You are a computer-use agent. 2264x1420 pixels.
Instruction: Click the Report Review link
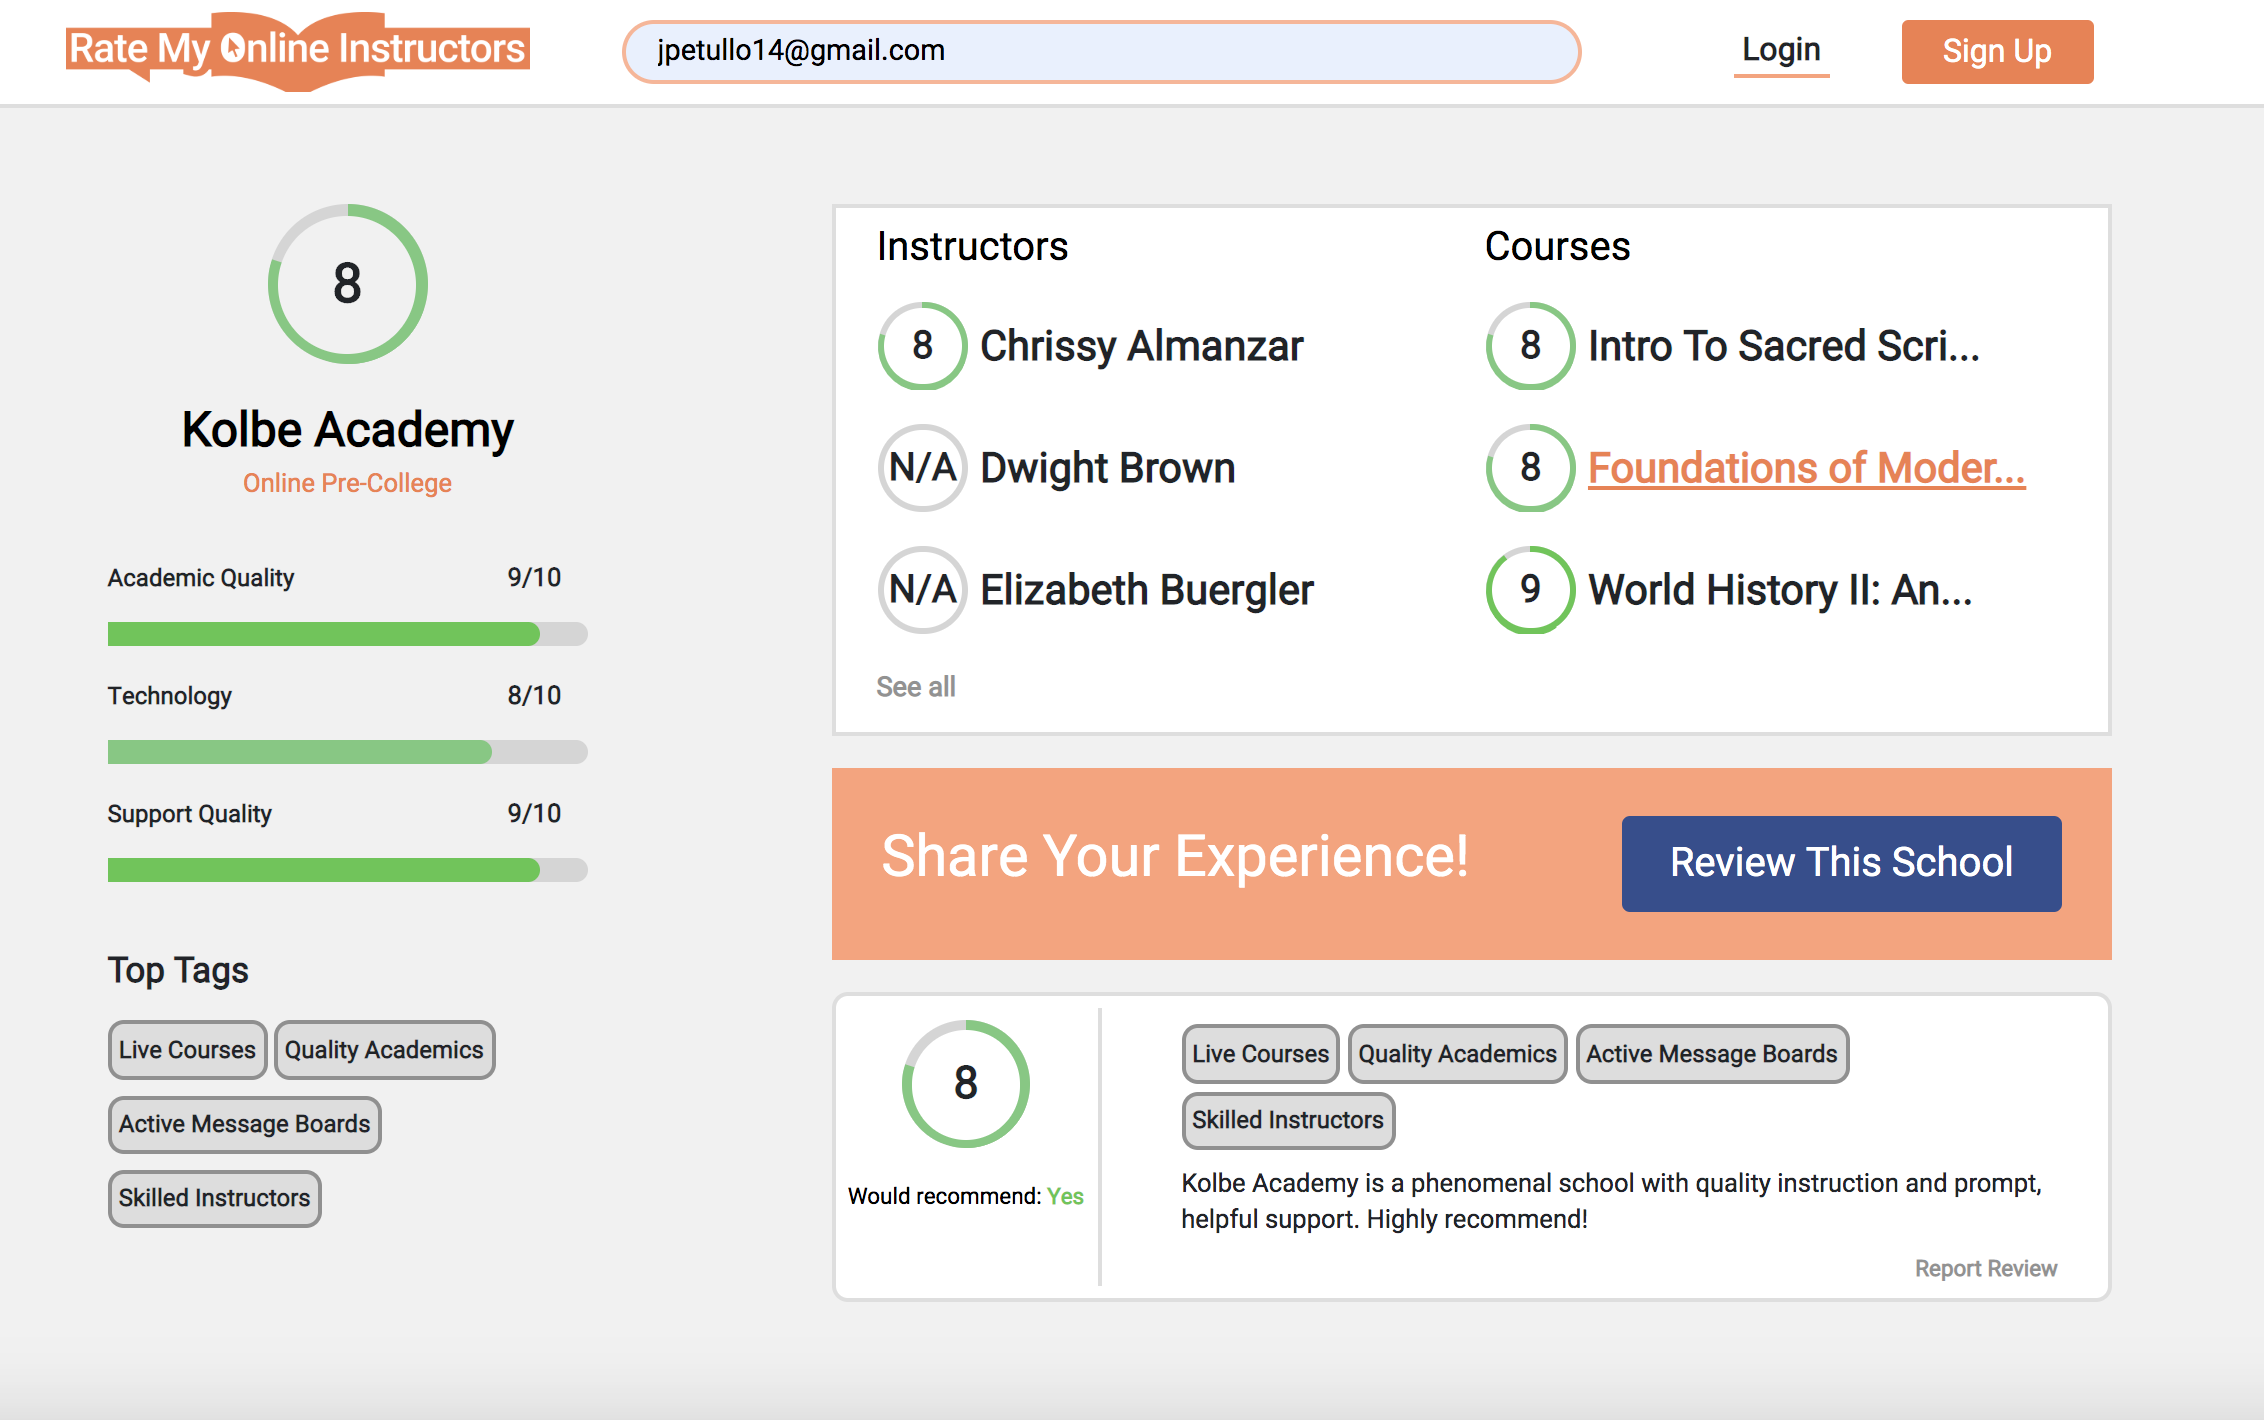tap(1987, 1268)
